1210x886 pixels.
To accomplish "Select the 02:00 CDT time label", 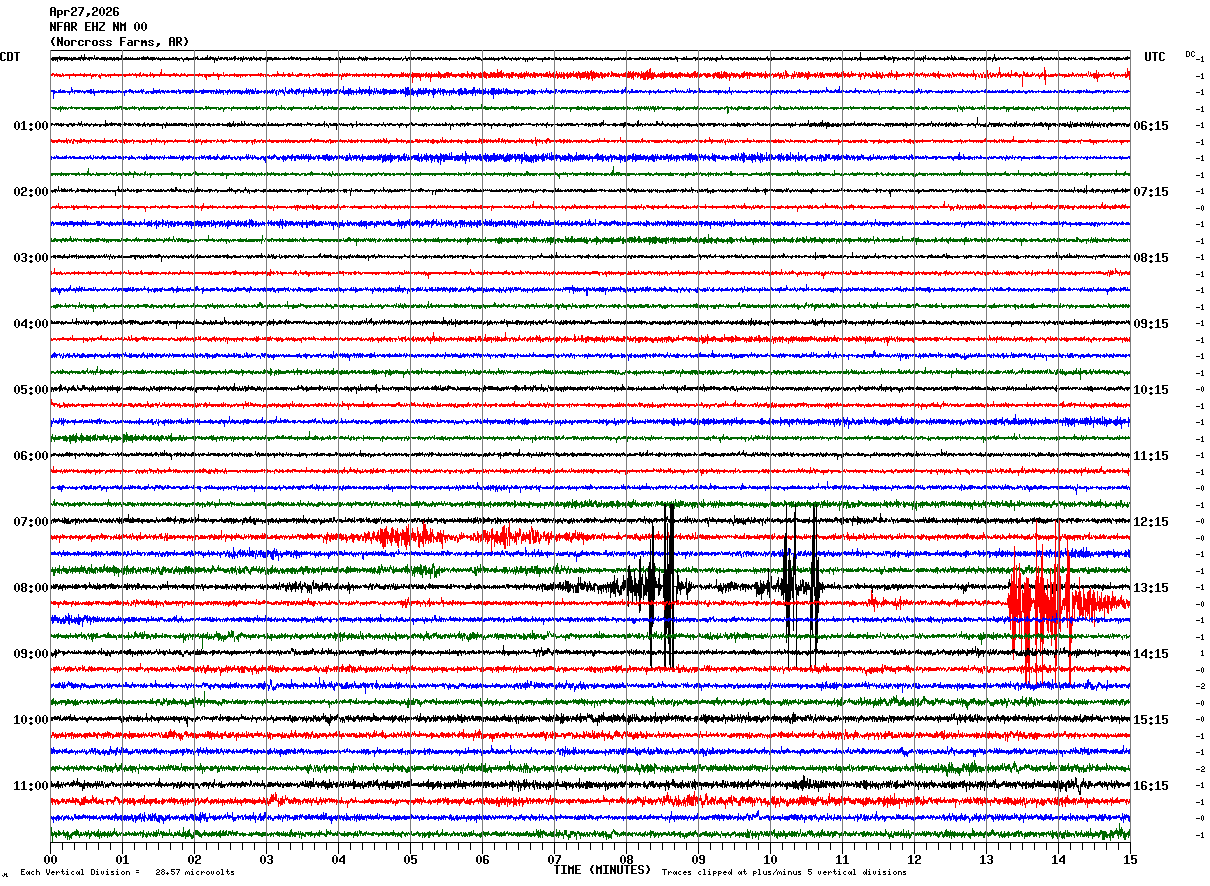I will (x=31, y=192).
